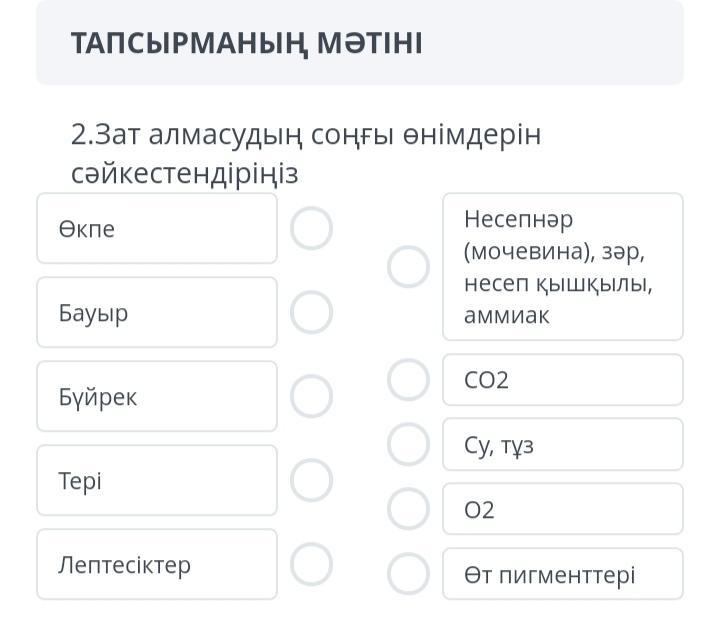Click the Бауыр option box

coord(157,312)
